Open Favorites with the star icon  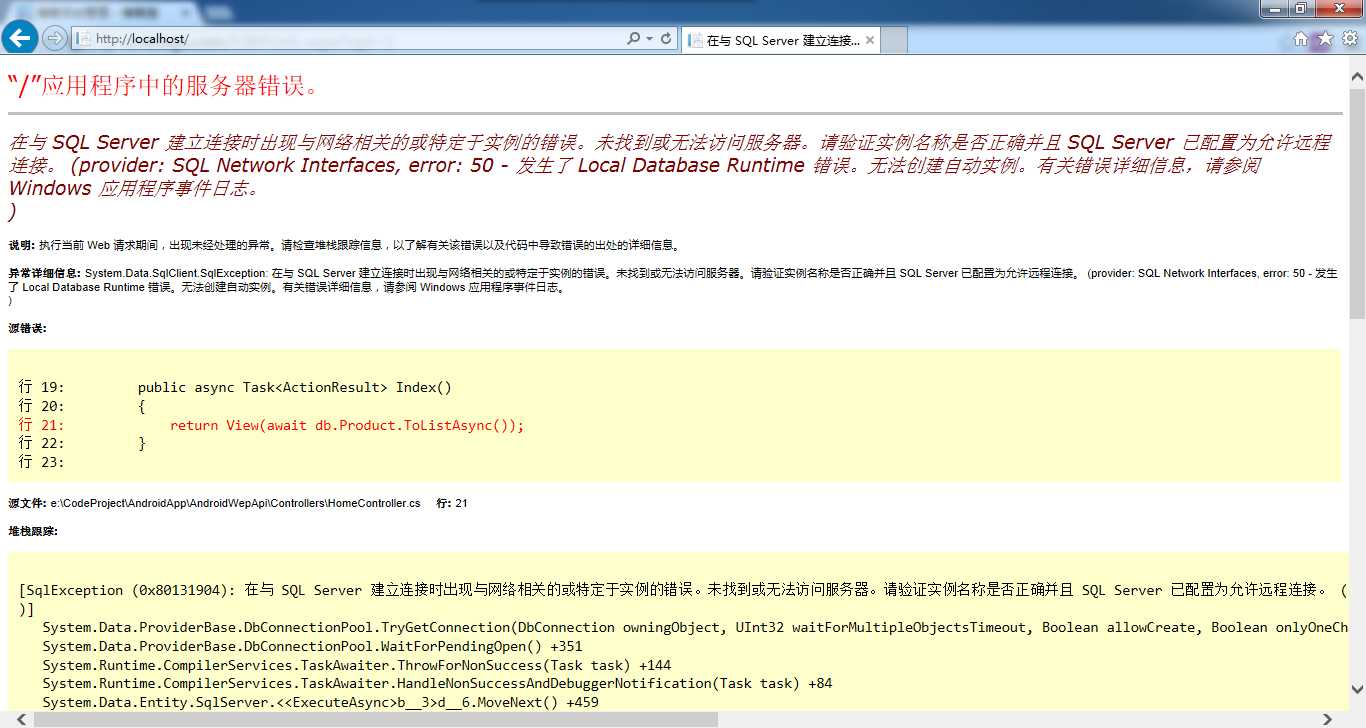[x=1325, y=39]
